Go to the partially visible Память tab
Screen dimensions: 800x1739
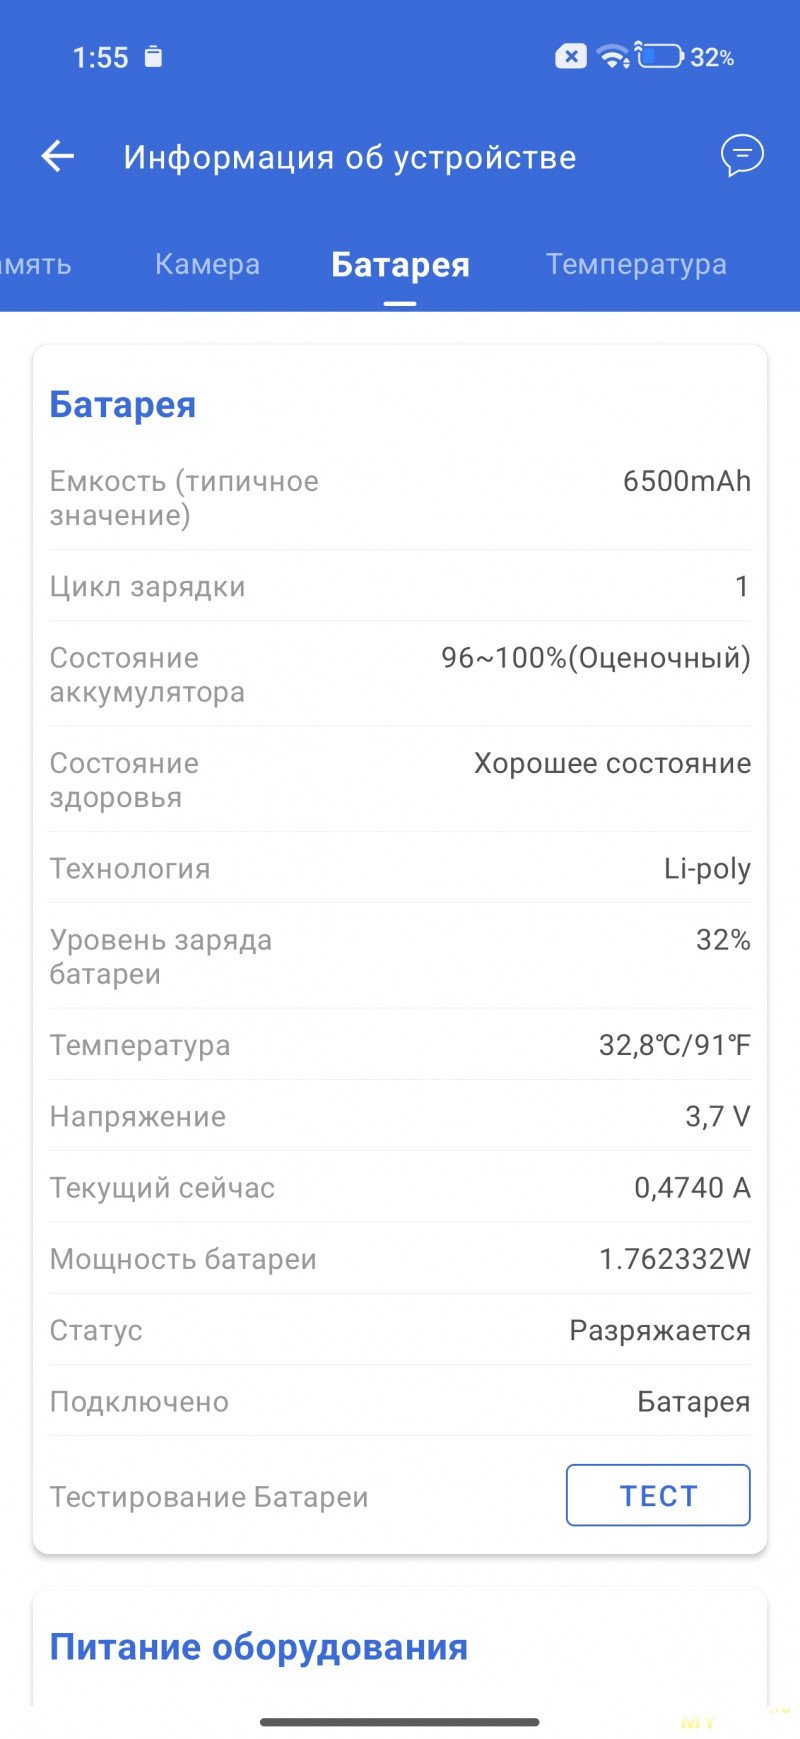pyautogui.click(x=35, y=264)
